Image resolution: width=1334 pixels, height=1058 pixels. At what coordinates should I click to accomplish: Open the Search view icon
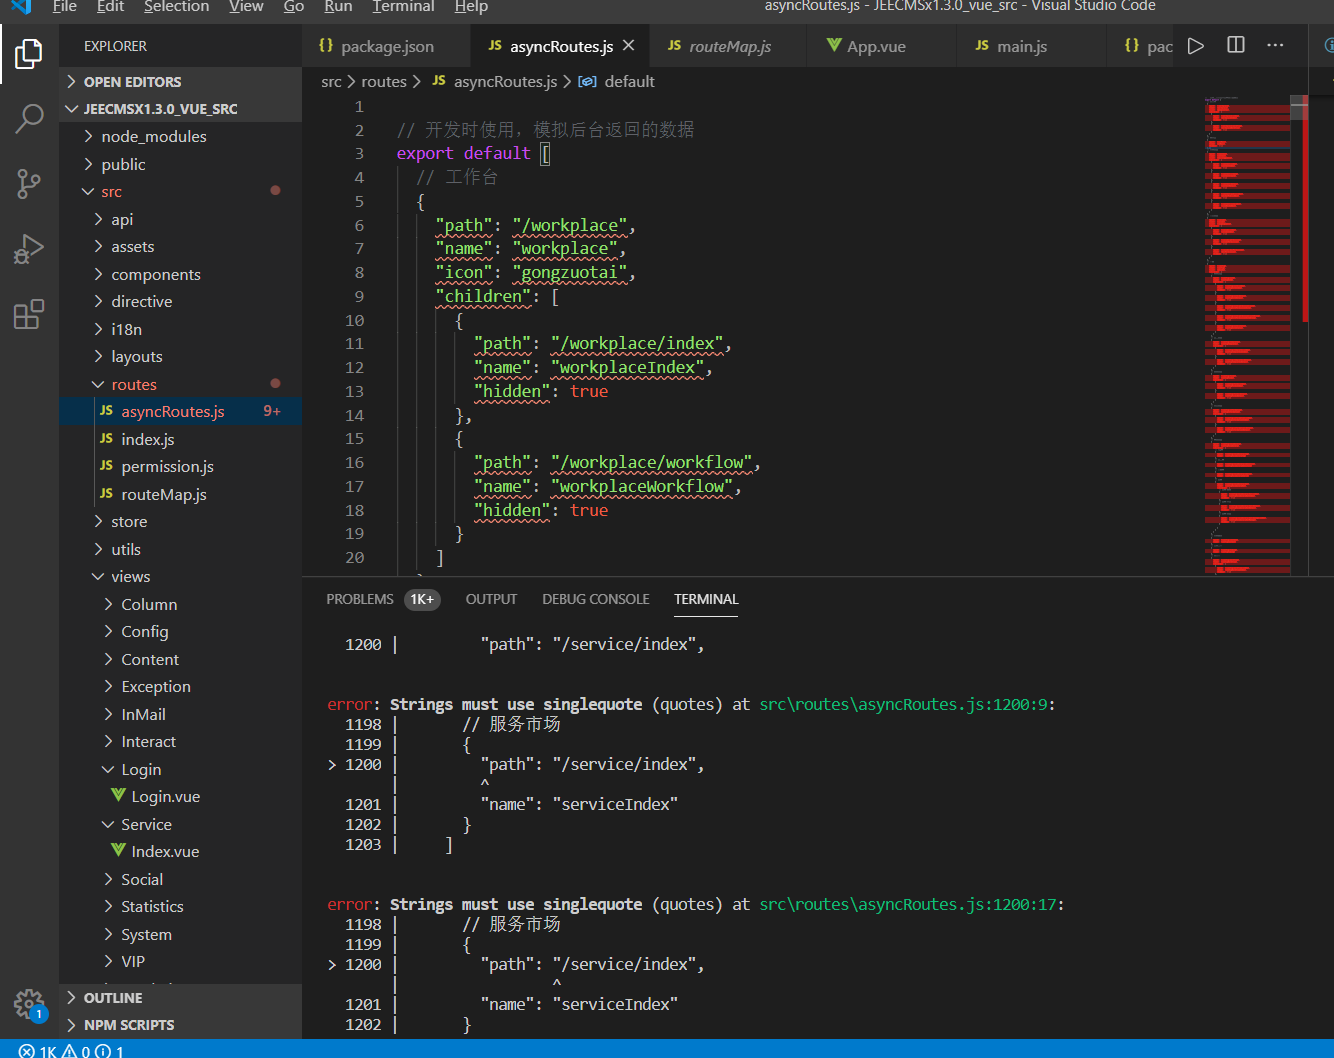pos(29,118)
